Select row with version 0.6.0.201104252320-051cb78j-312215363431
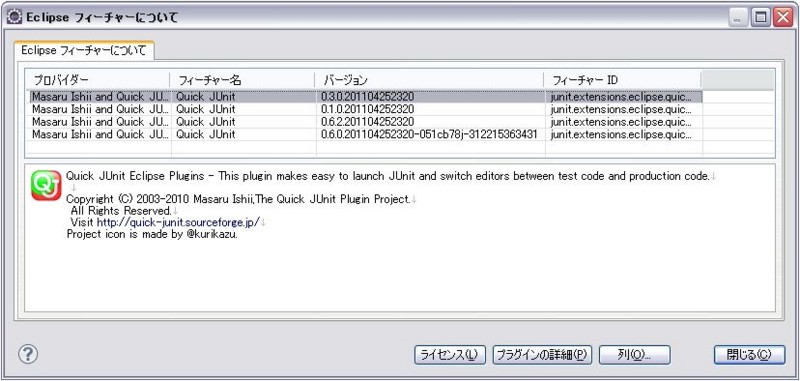Screen dimensions: 800x381 pyautogui.click(x=366, y=135)
